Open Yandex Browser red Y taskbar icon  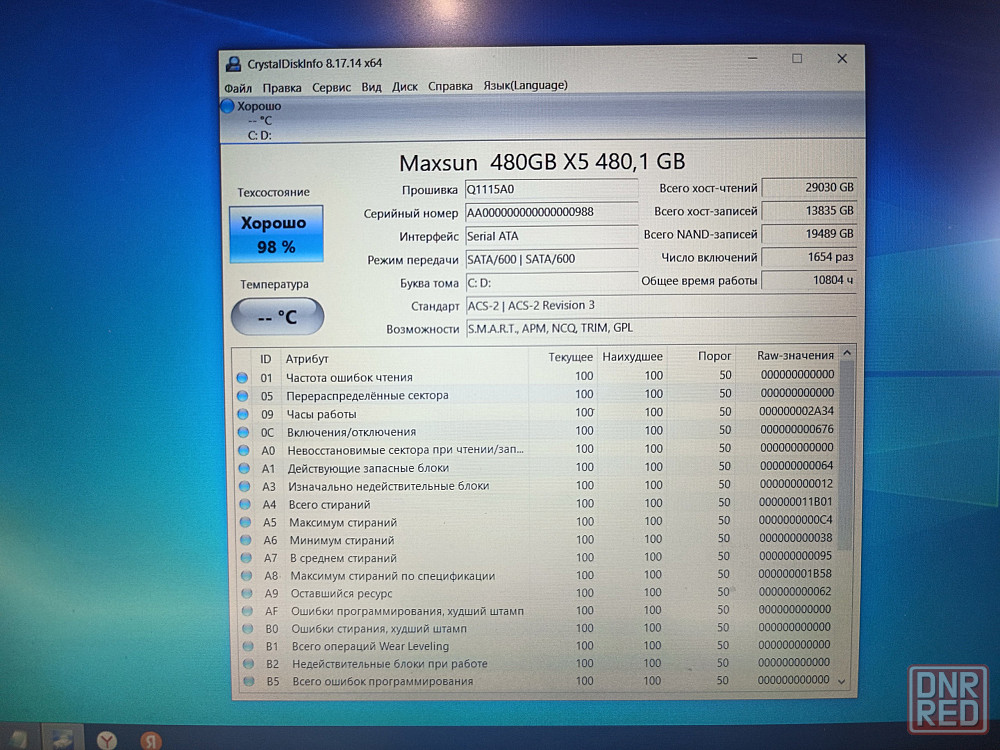107,740
